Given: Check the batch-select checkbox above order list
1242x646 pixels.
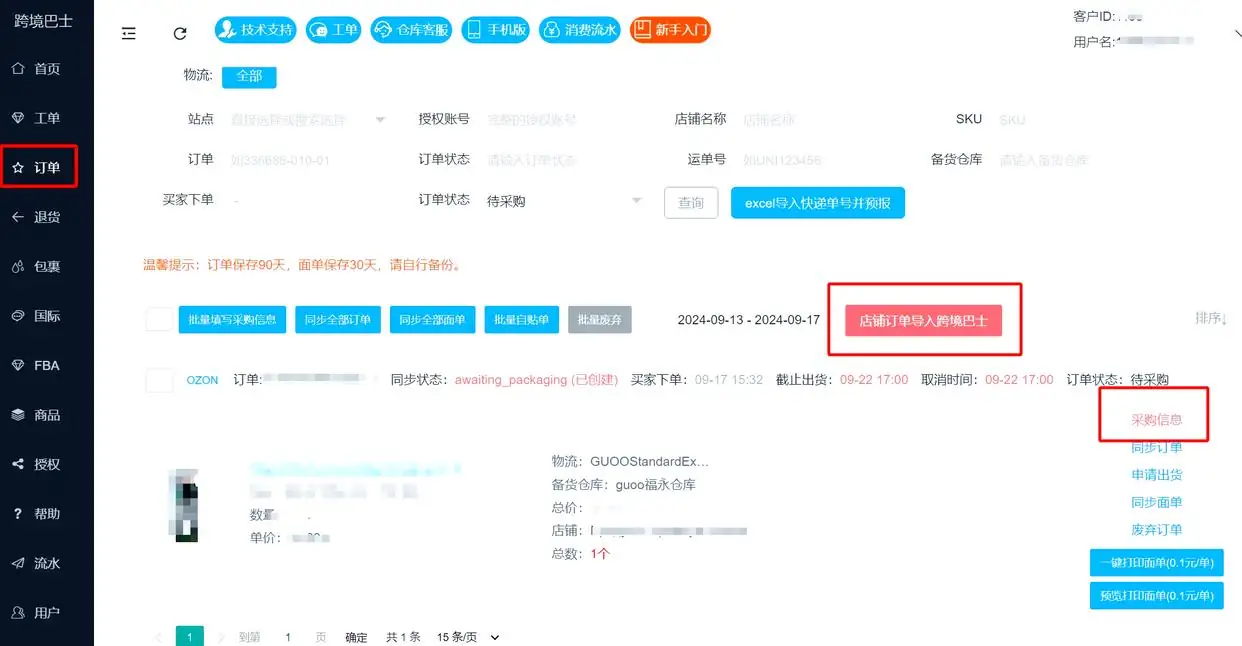Looking at the screenshot, I should coord(158,319).
